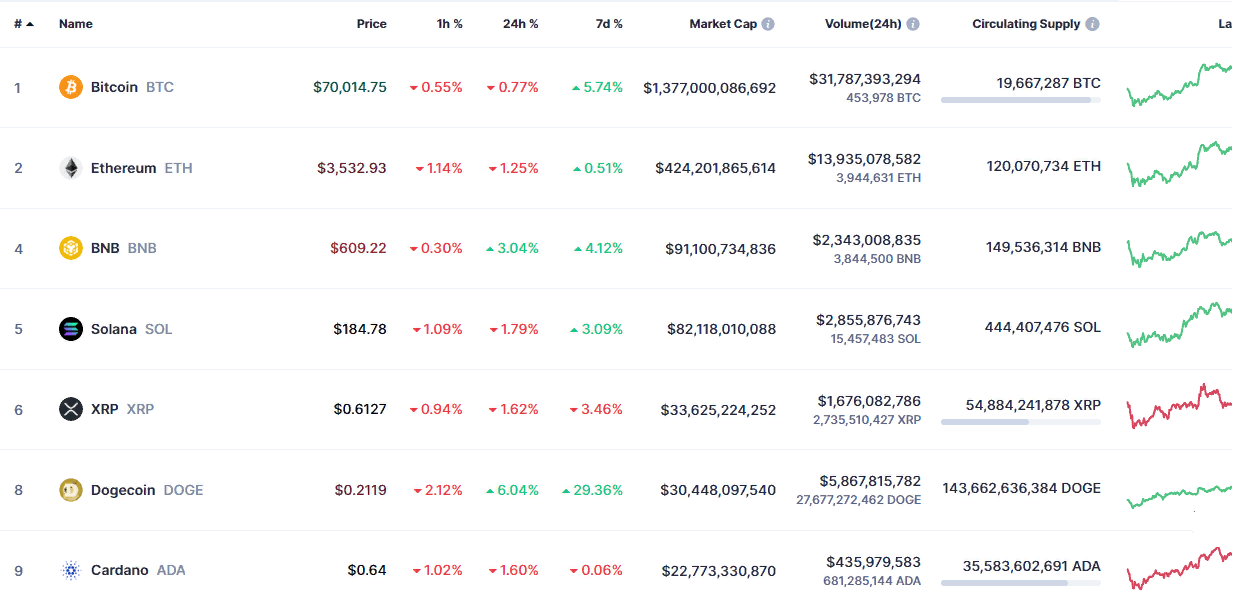Open Cardano 7-day sparkline chart
Viewport: 1242px width, 598px height.
(1179, 568)
